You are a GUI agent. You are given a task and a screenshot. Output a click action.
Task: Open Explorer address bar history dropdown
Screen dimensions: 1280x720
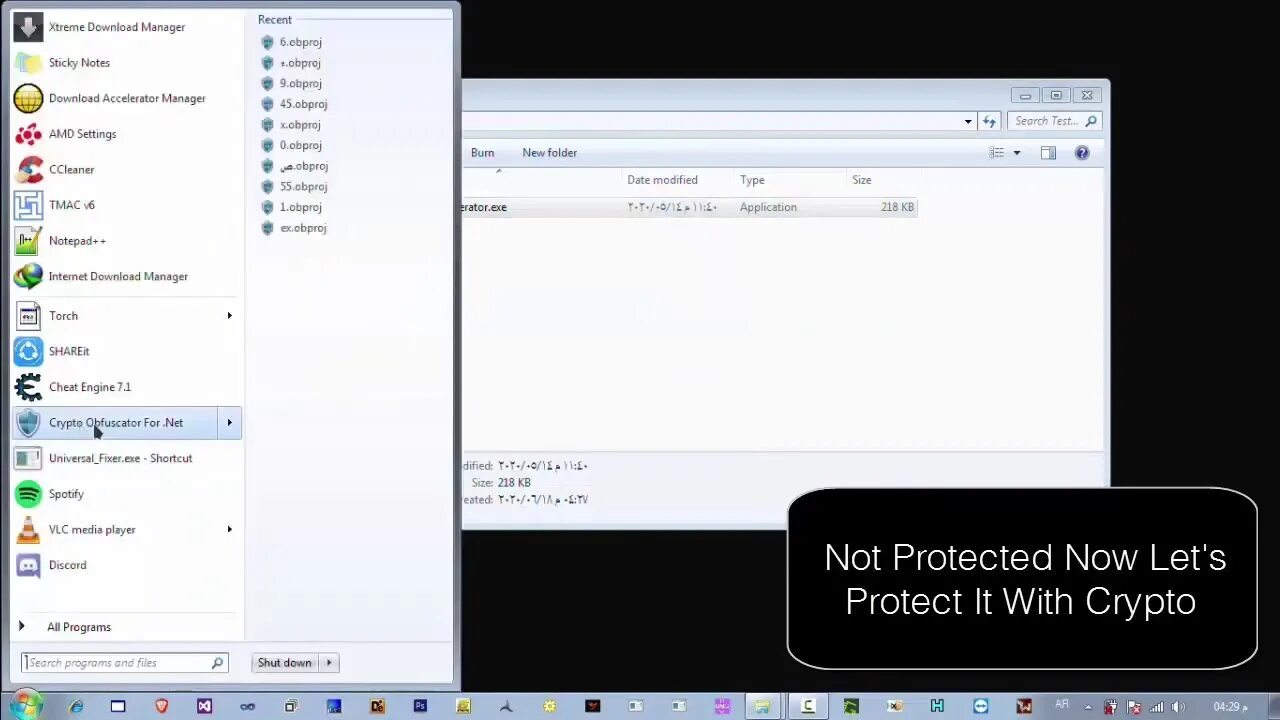(968, 121)
